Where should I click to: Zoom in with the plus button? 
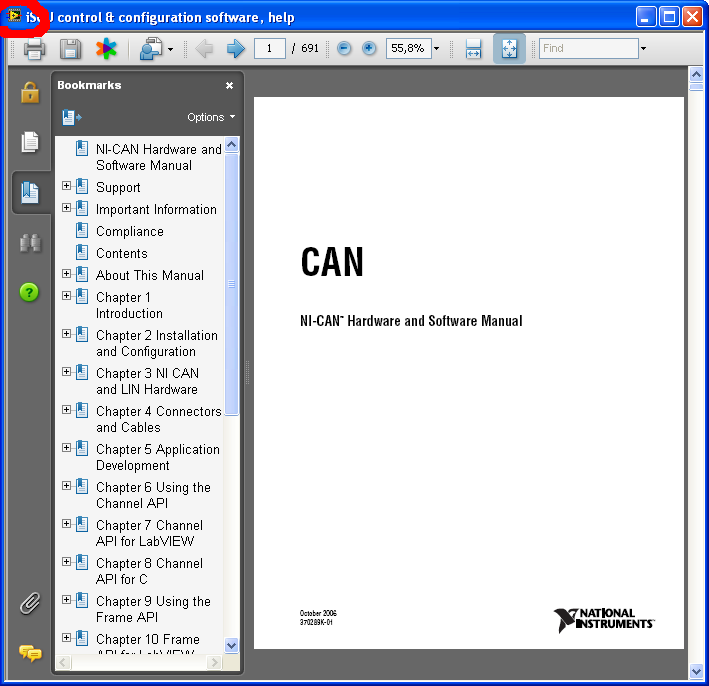pos(369,48)
